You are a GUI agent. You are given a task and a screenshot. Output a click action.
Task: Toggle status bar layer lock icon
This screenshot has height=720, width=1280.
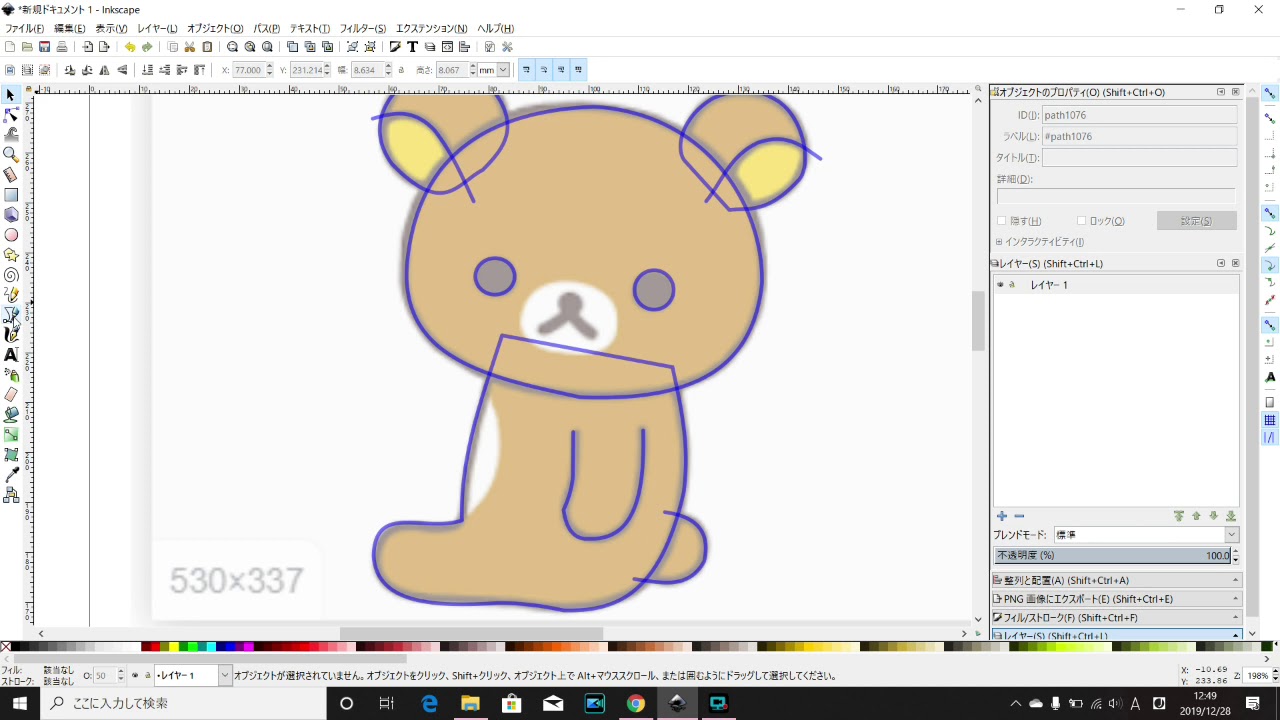pyautogui.click(x=148, y=676)
